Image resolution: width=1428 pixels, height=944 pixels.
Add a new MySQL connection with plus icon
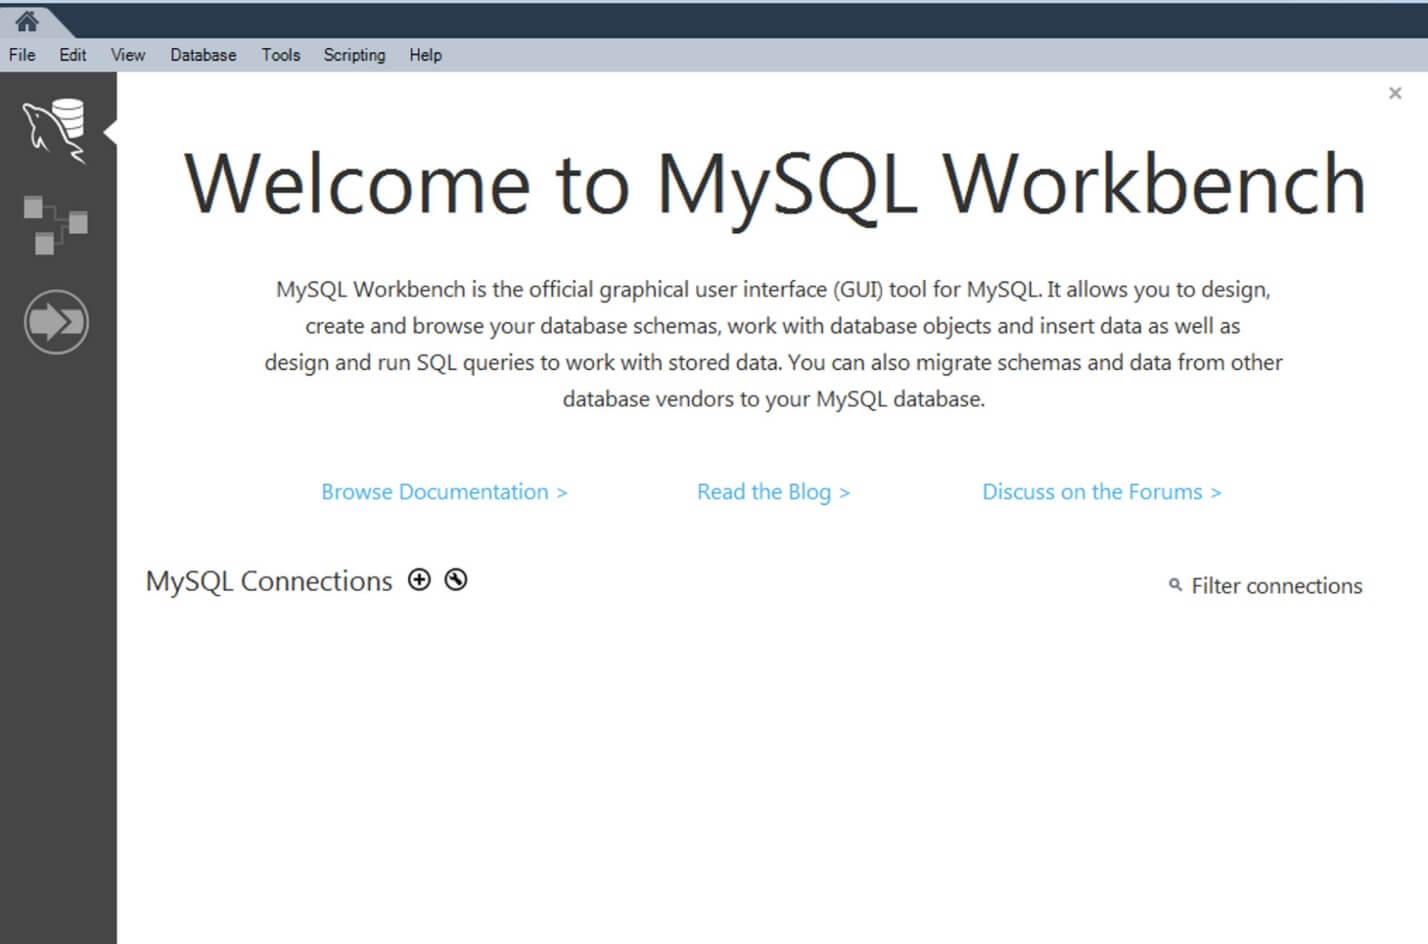(x=419, y=580)
